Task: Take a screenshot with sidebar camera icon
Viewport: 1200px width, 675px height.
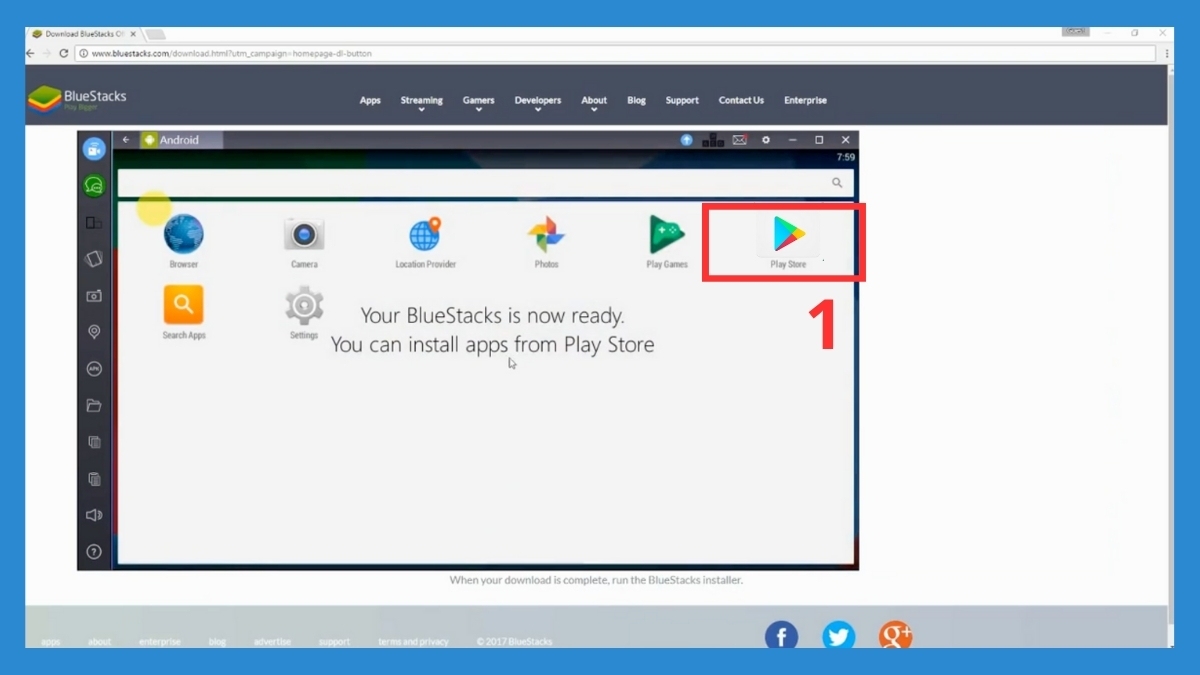Action: point(94,296)
